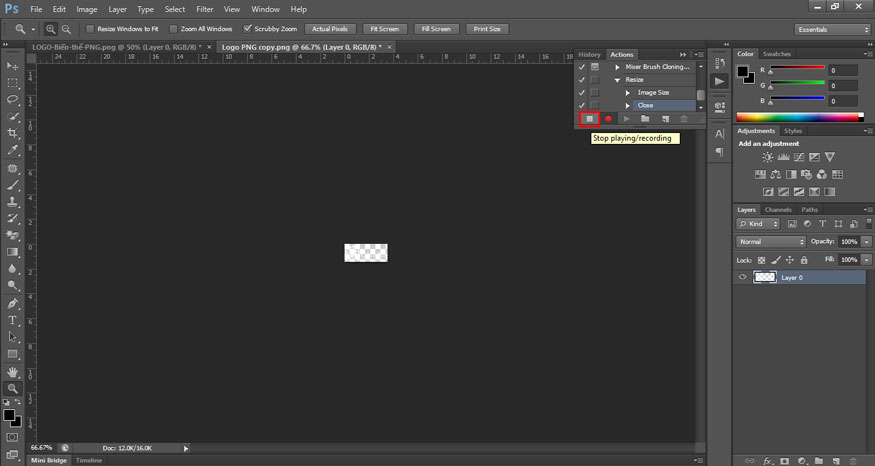This screenshot has height=466, width=875.
Task: Begin recording an action
Action: tap(608, 119)
